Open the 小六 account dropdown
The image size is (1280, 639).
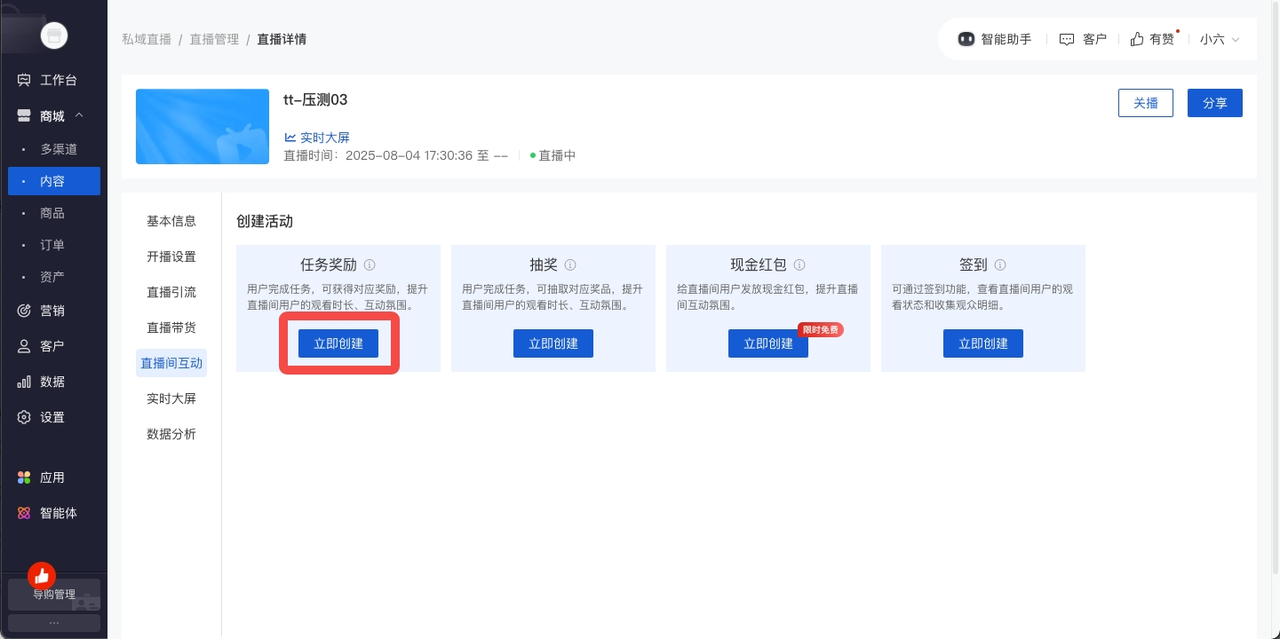(x=1219, y=38)
